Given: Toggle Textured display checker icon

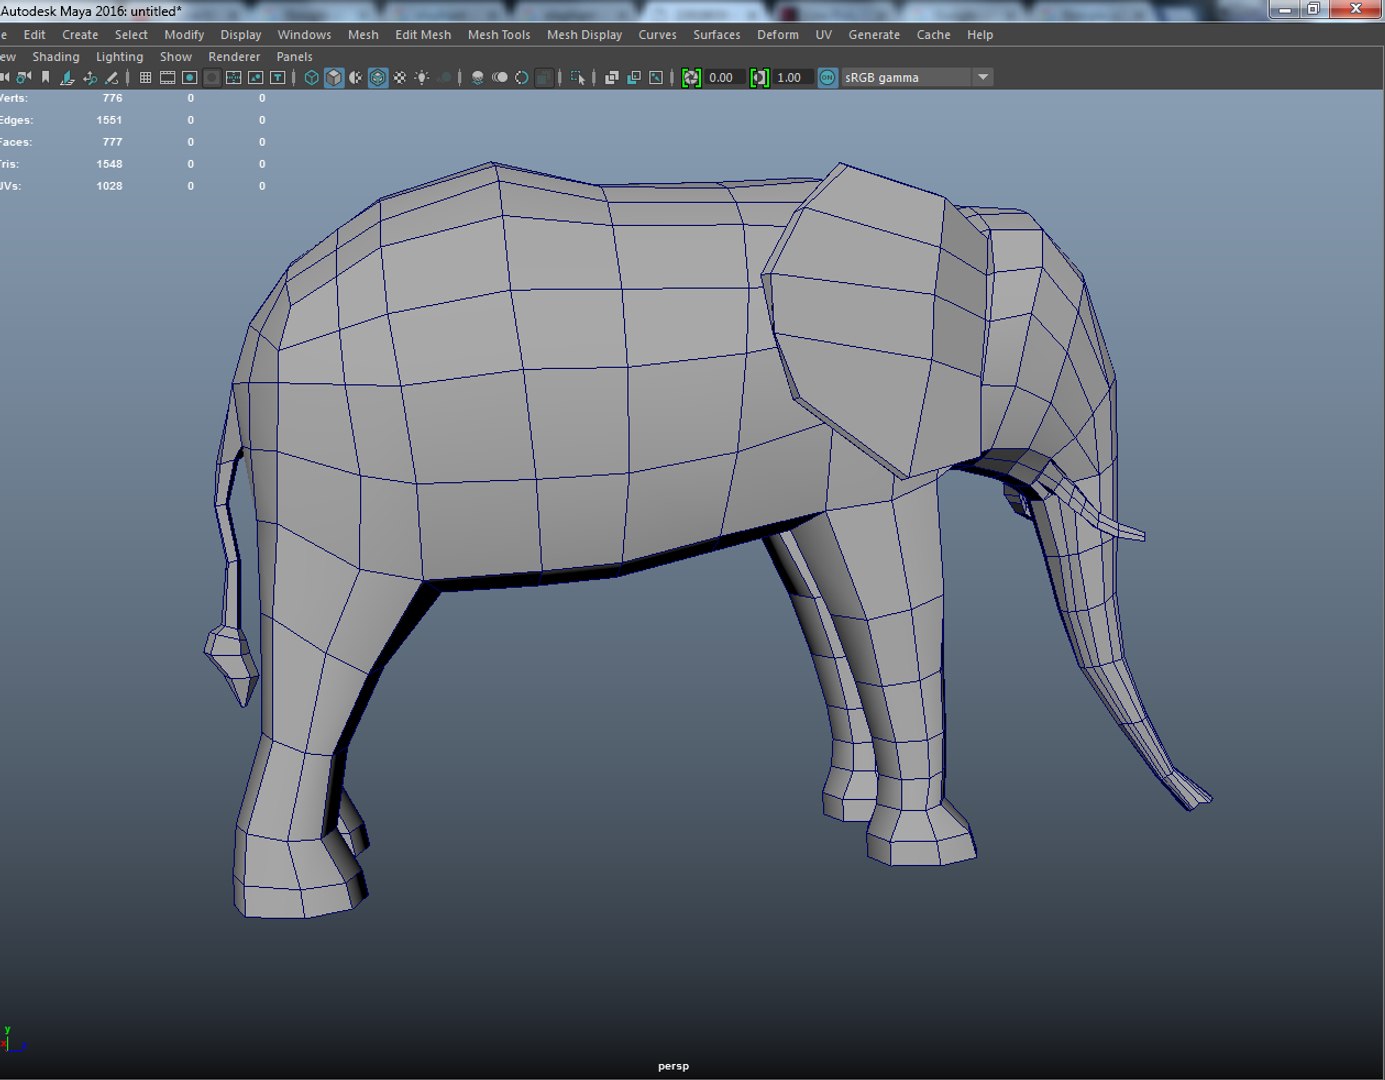Looking at the screenshot, I should pos(400,77).
